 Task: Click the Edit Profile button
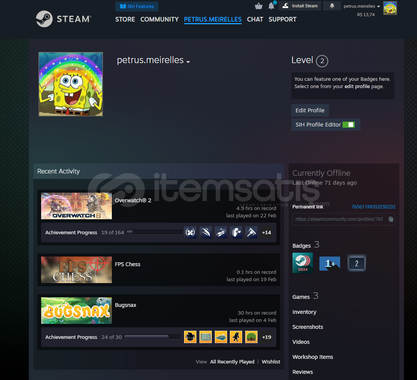pos(310,110)
